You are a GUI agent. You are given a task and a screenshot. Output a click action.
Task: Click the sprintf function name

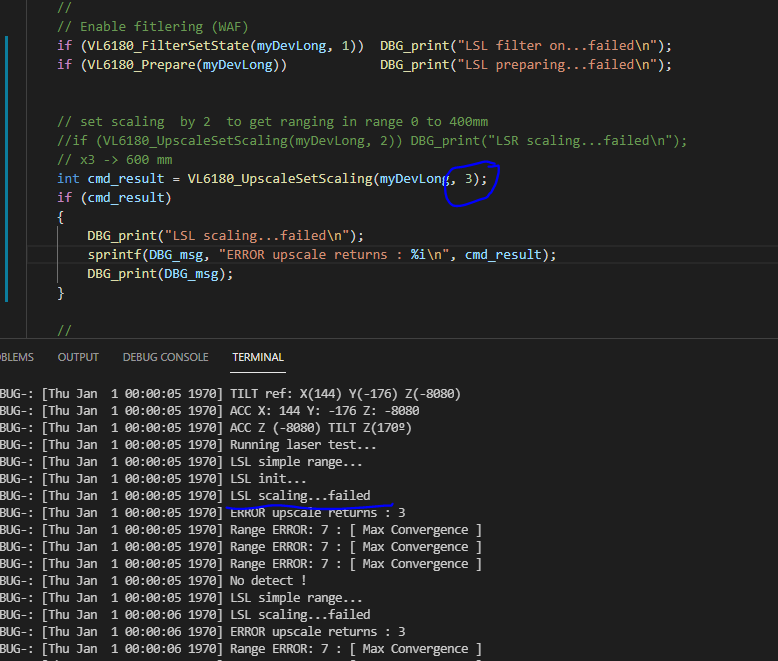click(115, 255)
